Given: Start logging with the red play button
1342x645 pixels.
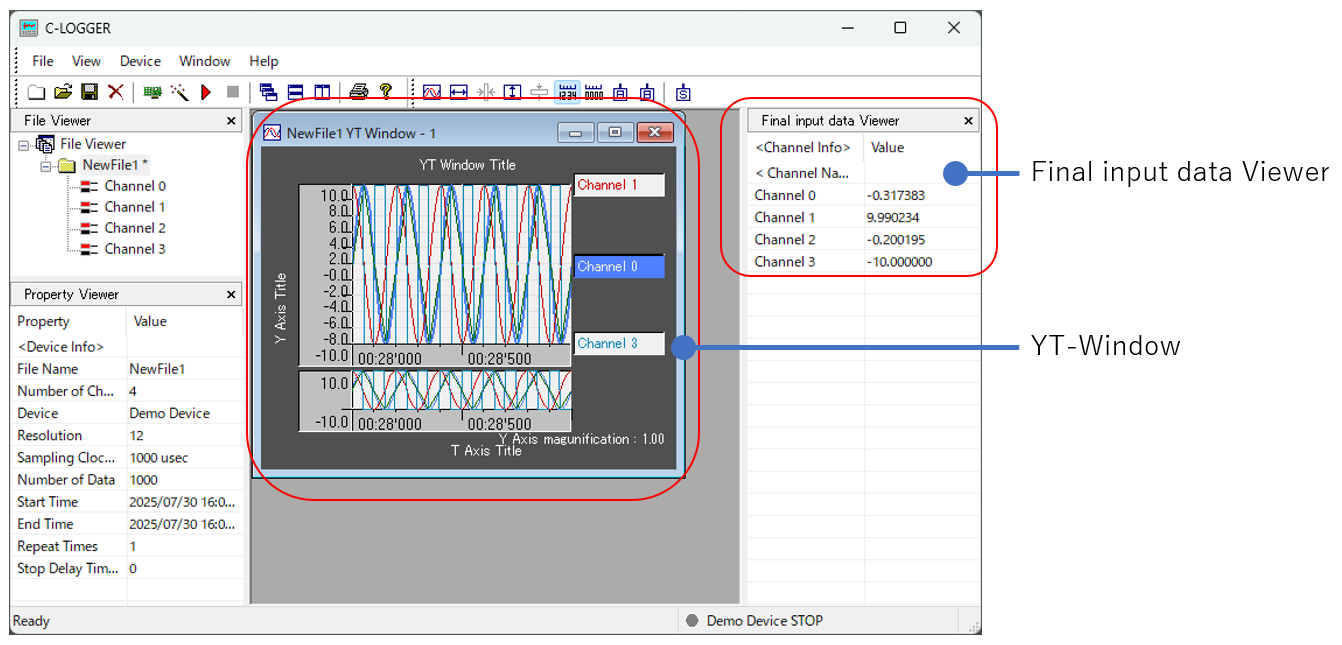Looking at the screenshot, I should [x=206, y=92].
